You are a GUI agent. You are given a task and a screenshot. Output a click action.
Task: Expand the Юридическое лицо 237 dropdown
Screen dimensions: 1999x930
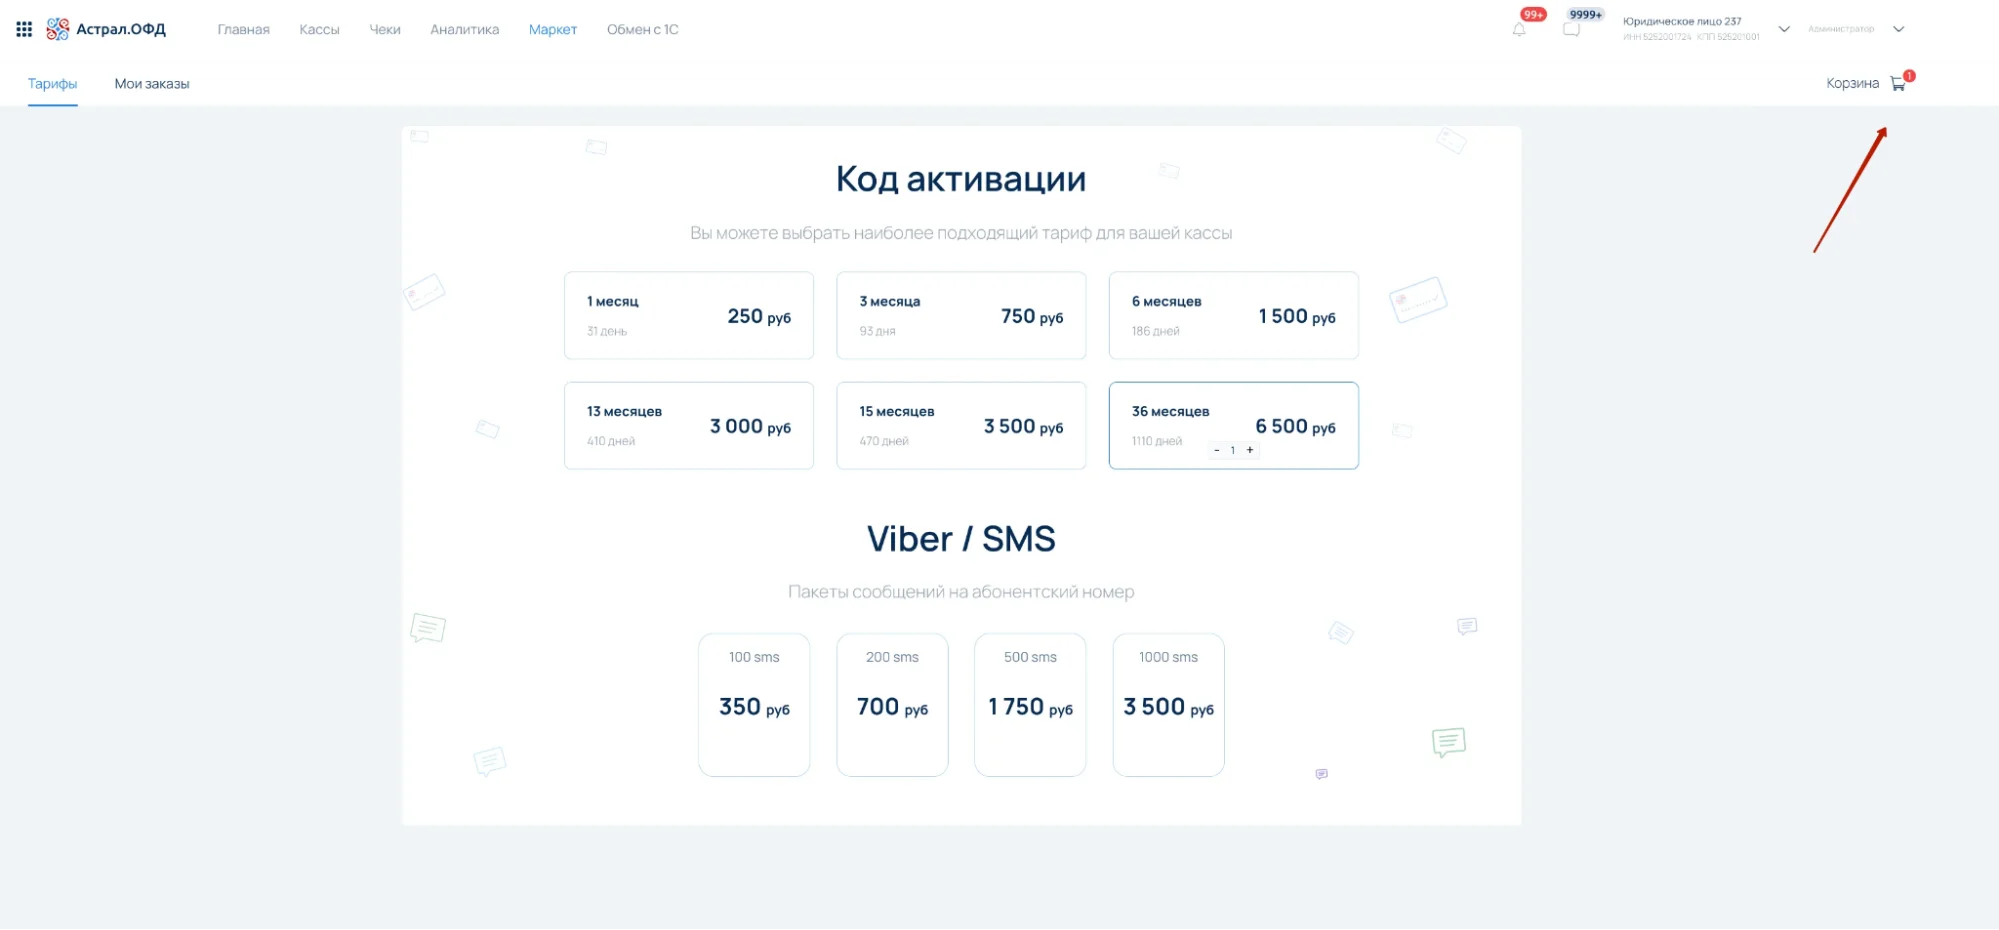[1783, 29]
